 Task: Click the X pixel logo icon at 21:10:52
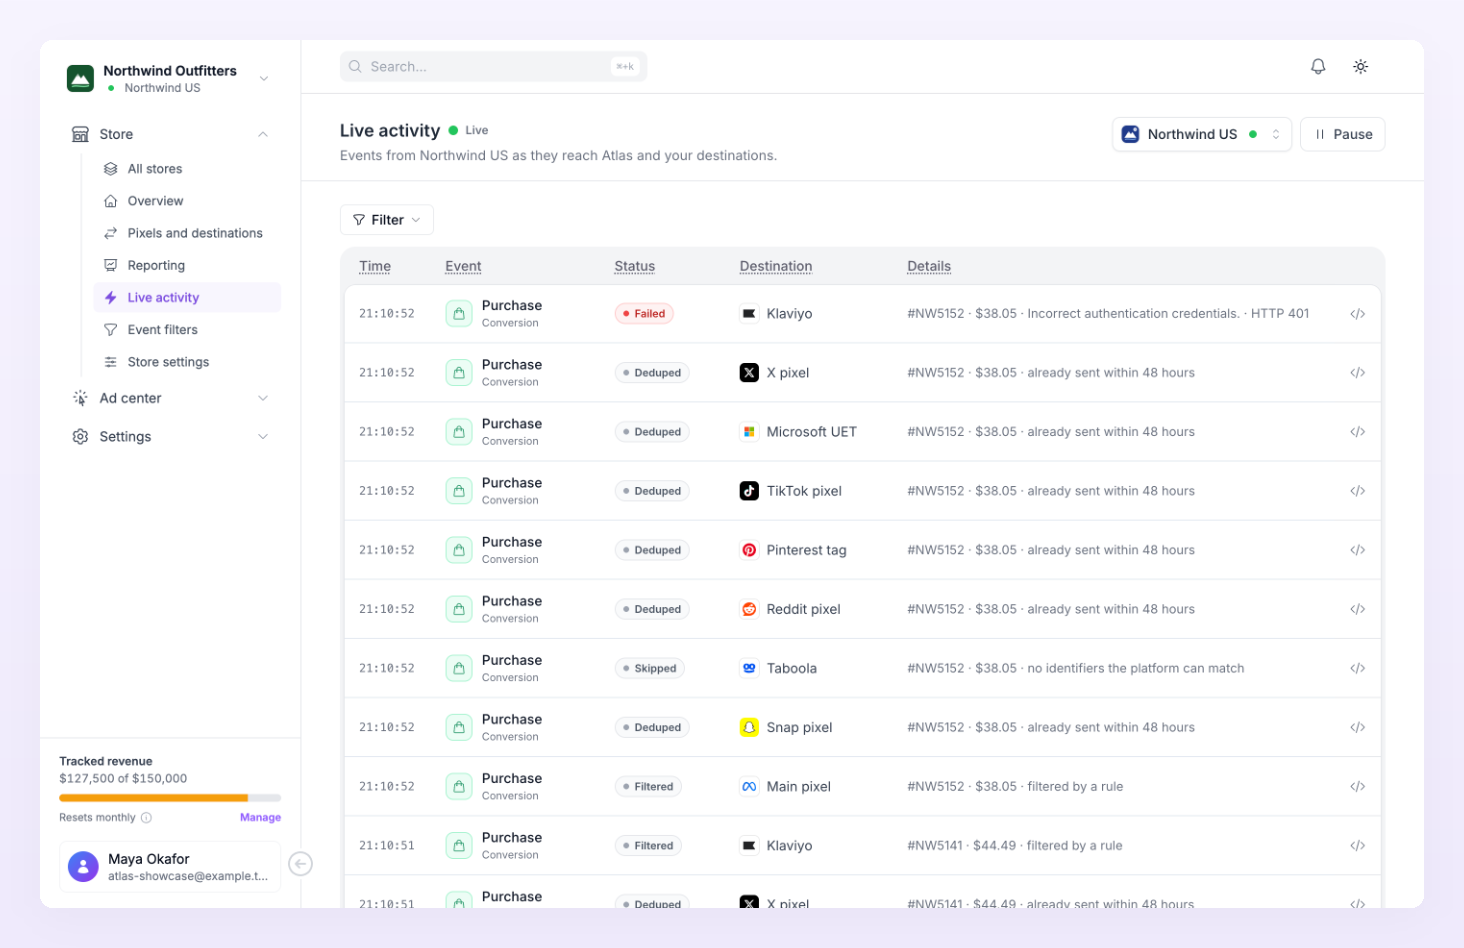[749, 373]
